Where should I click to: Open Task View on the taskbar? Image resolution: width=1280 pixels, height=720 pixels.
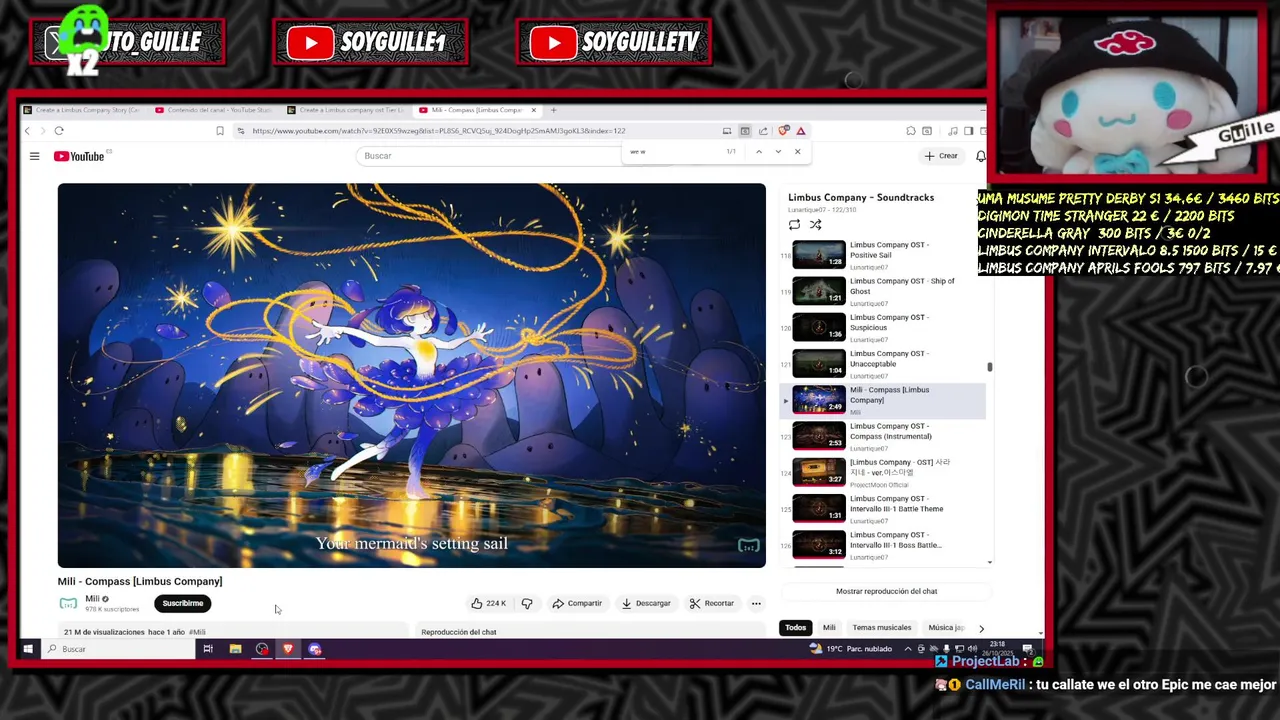tap(208, 649)
